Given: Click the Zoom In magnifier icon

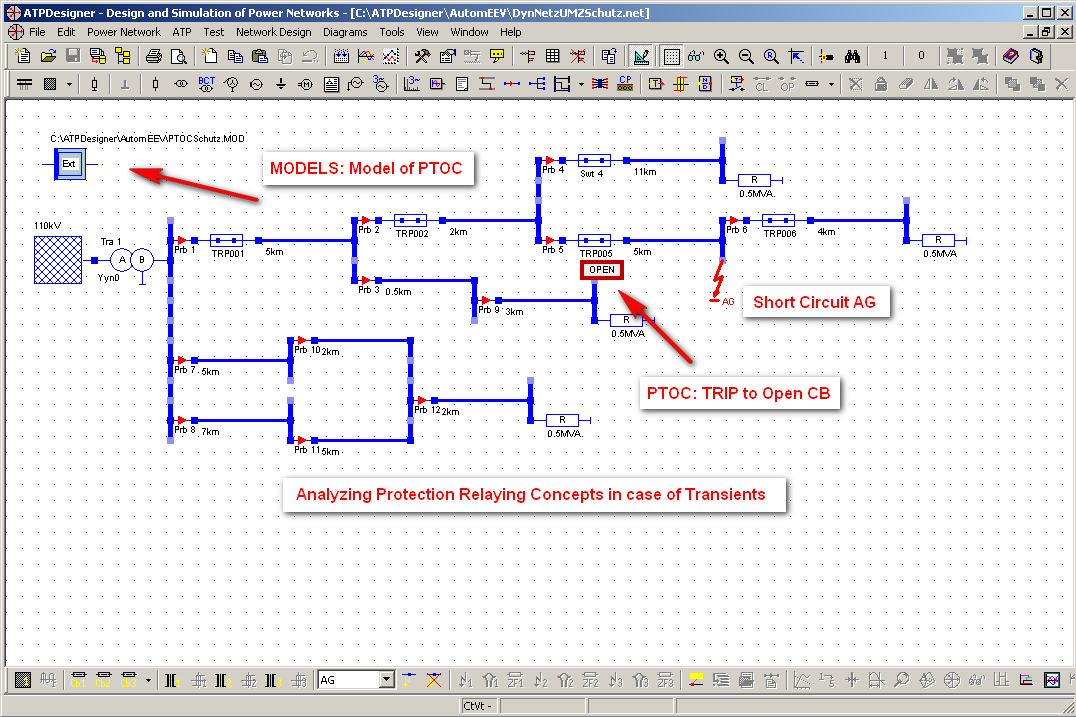Looking at the screenshot, I should 721,57.
